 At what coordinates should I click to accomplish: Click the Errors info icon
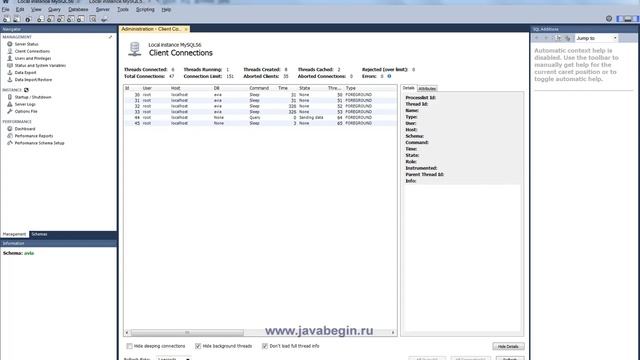(389, 76)
